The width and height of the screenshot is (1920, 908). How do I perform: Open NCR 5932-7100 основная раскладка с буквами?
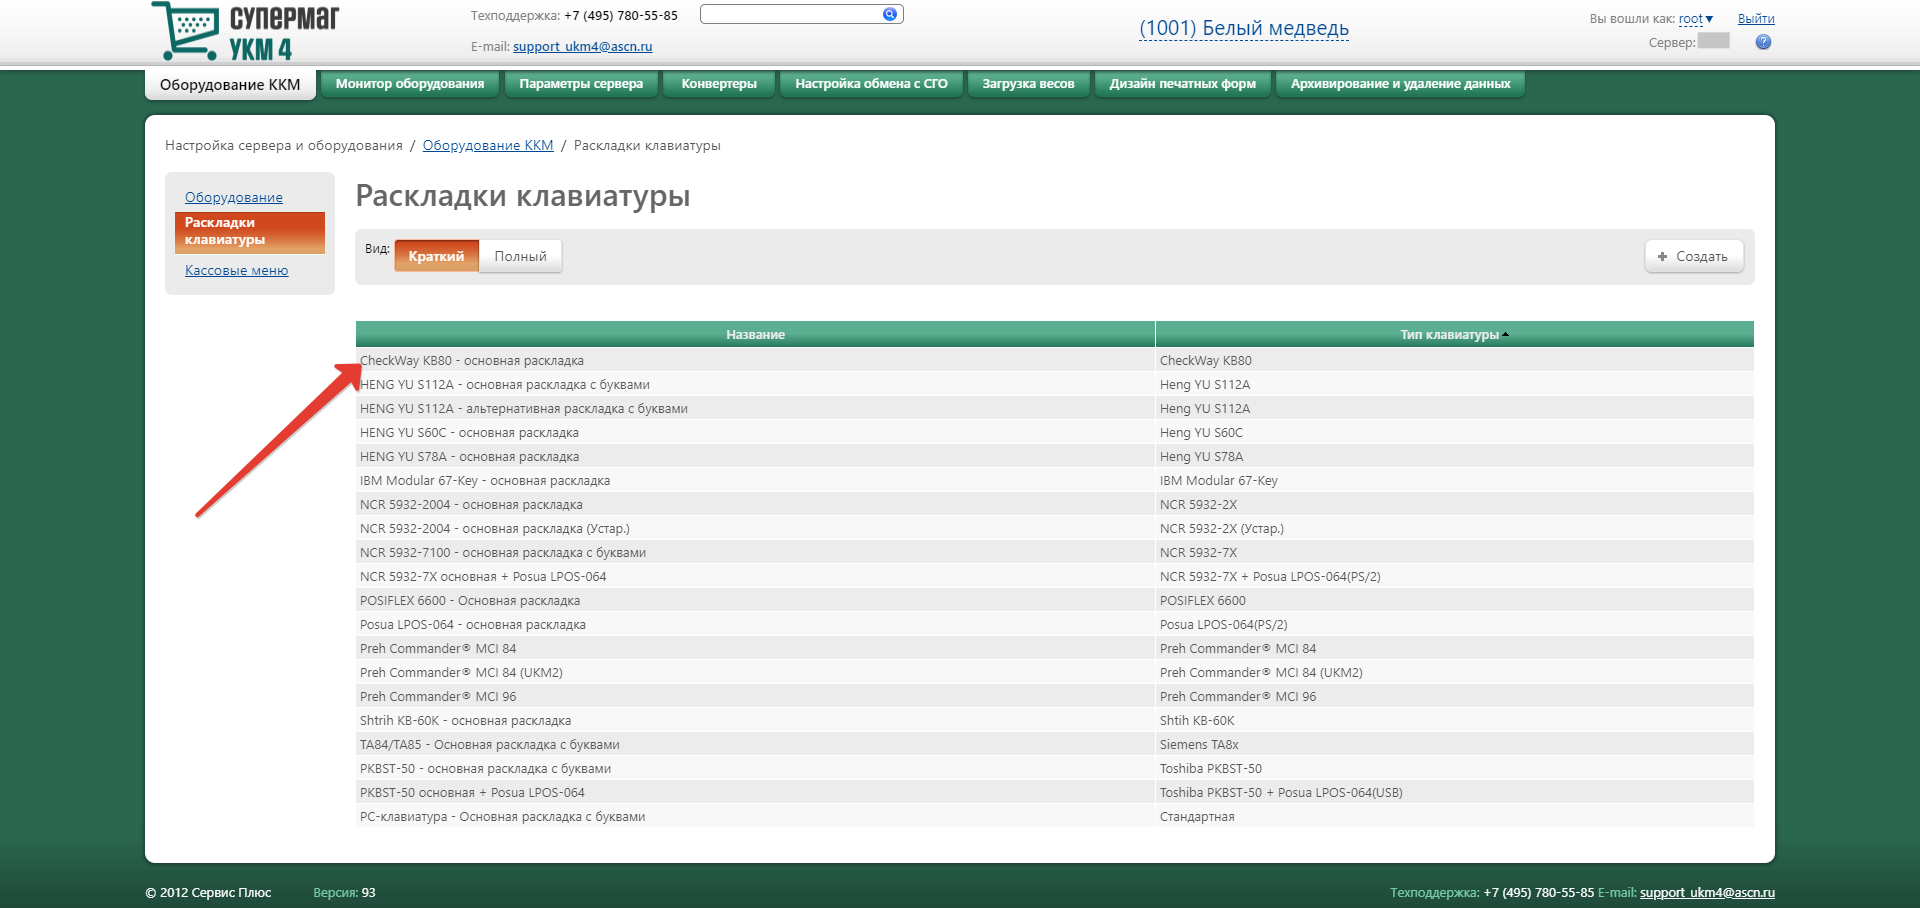click(755, 552)
